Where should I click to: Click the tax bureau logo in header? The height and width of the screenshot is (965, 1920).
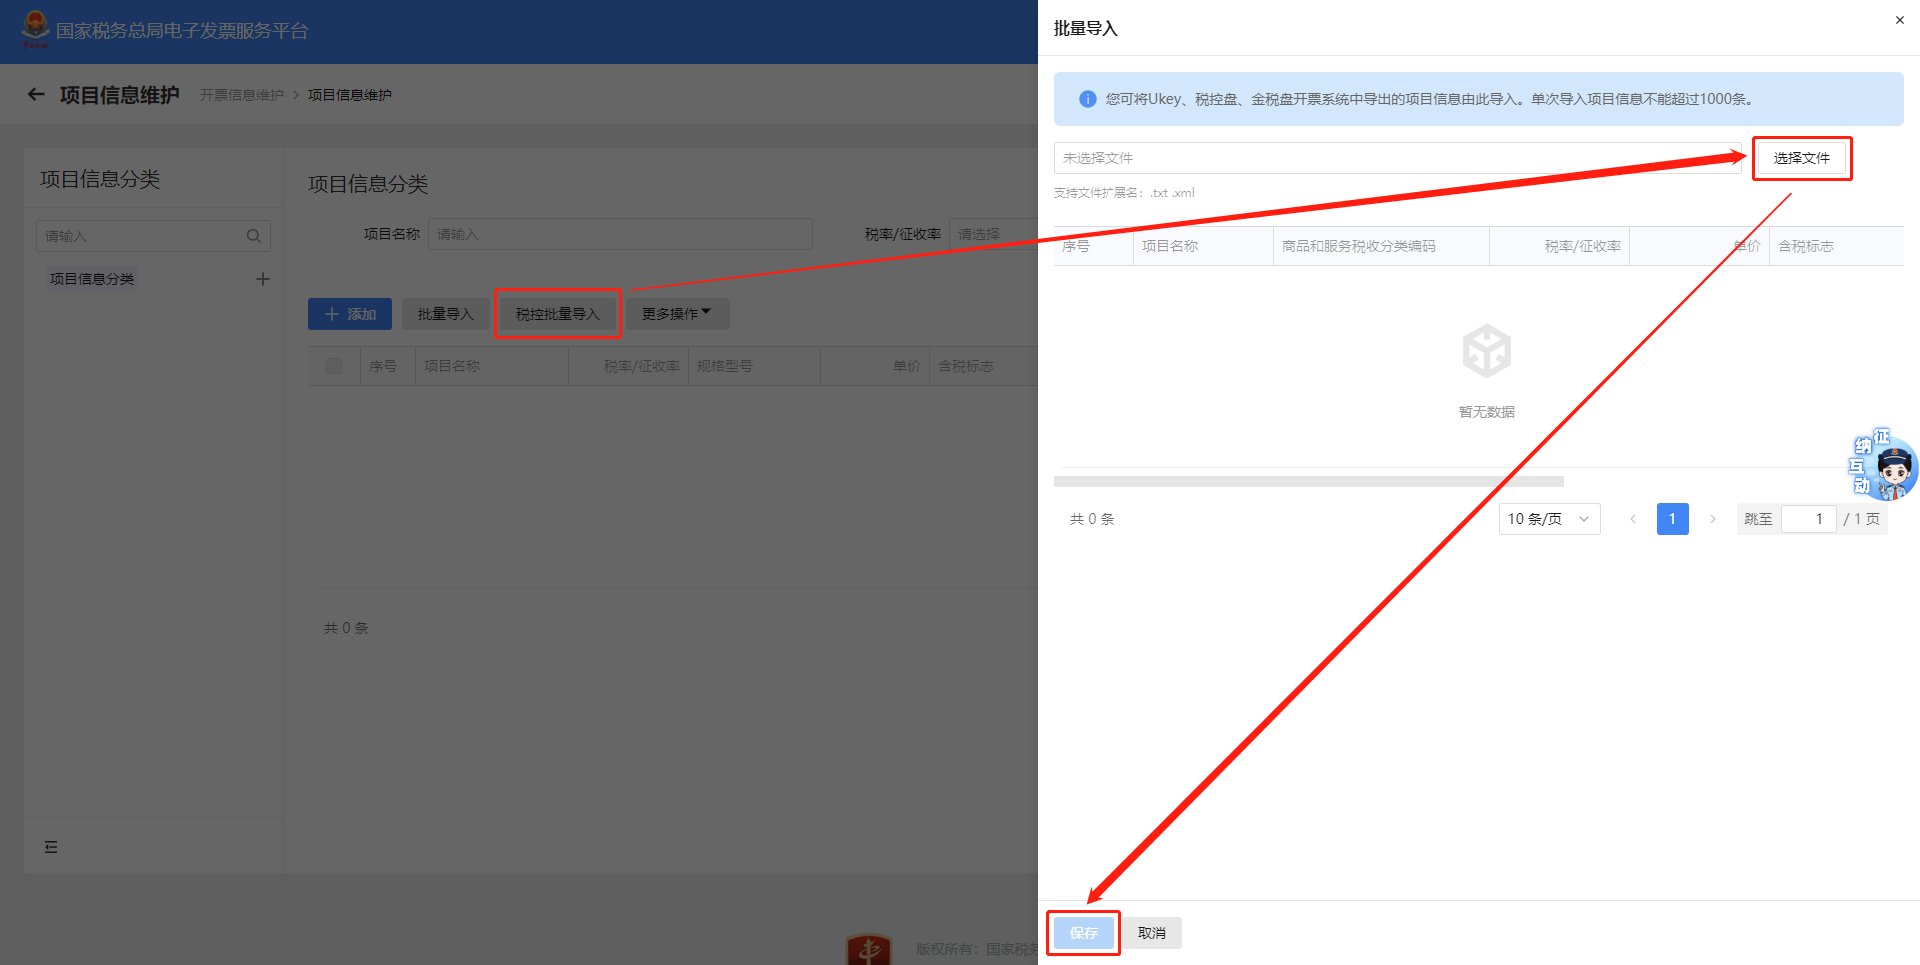tap(35, 29)
